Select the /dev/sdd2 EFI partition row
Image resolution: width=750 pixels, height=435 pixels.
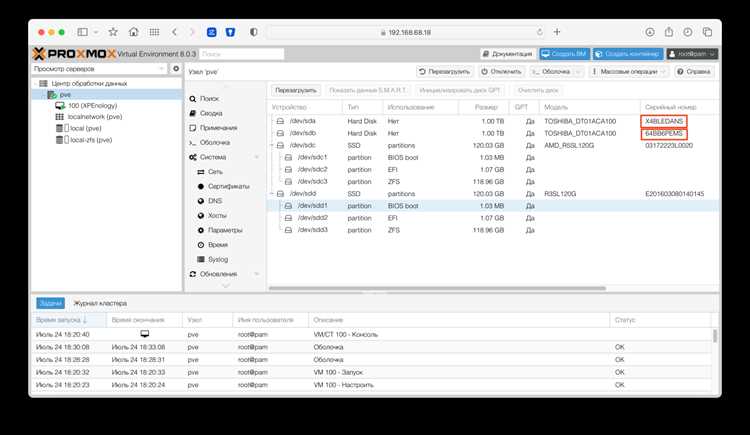pos(493,218)
